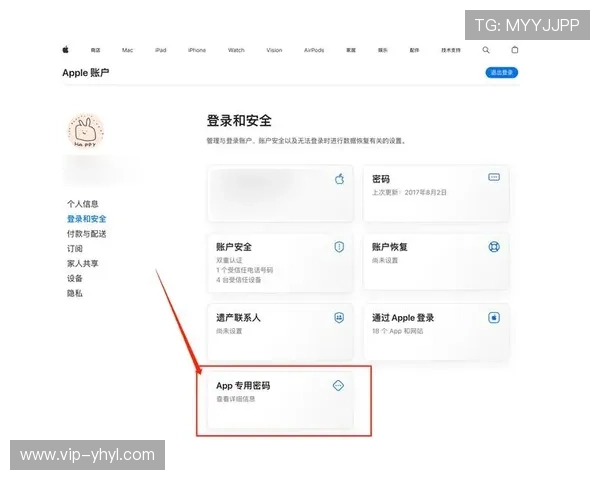This screenshot has height=480, width=600.
Task: Click the lifebuoy icon on the 账户恢复 card
Action: (x=494, y=247)
